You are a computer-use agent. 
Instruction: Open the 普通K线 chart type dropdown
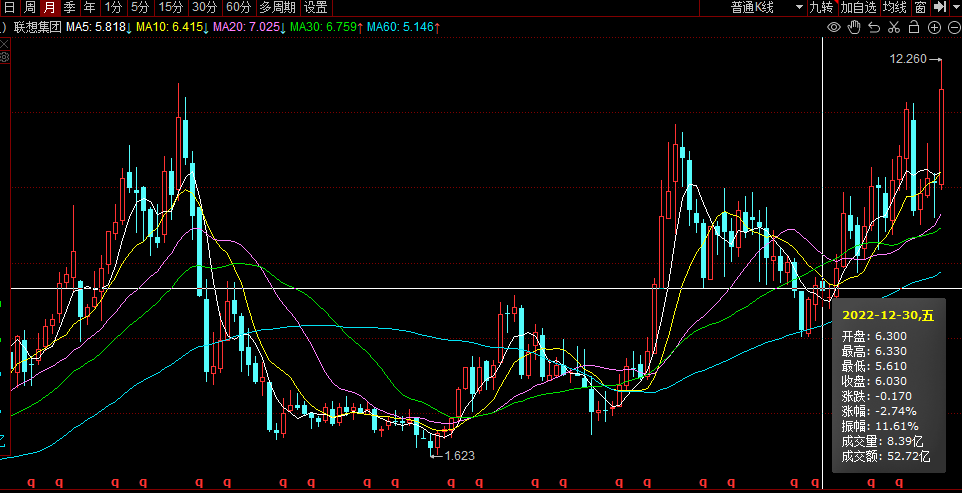[767, 7]
